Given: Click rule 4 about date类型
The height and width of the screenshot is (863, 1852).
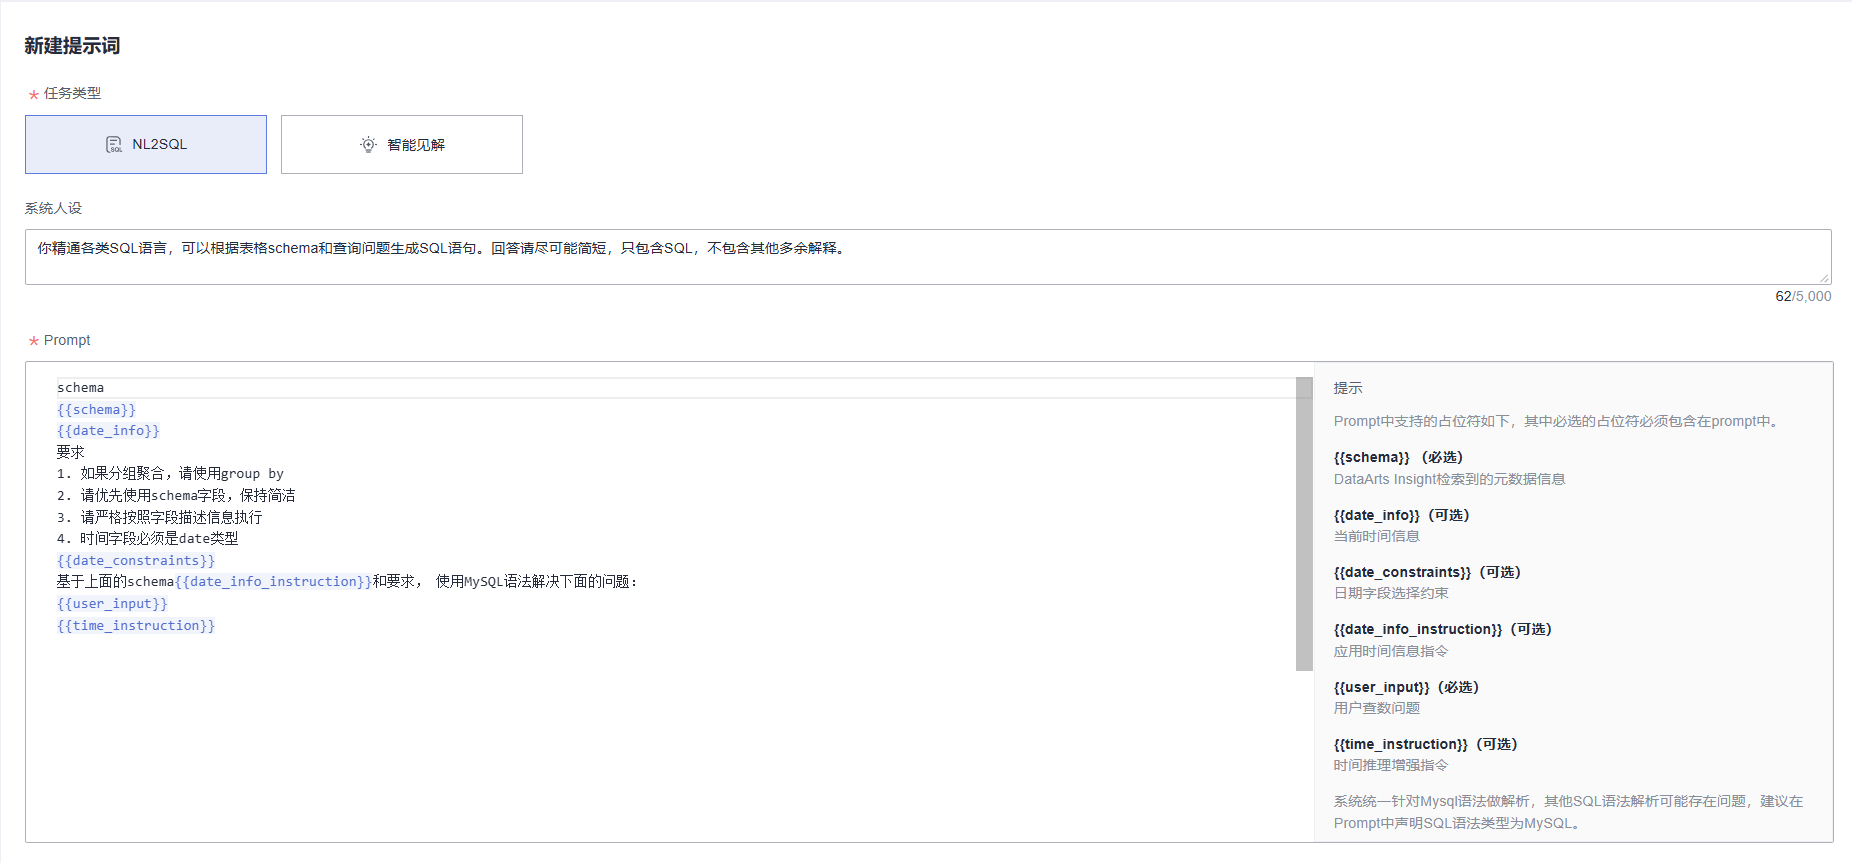Looking at the screenshot, I should pyautogui.click(x=148, y=539).
